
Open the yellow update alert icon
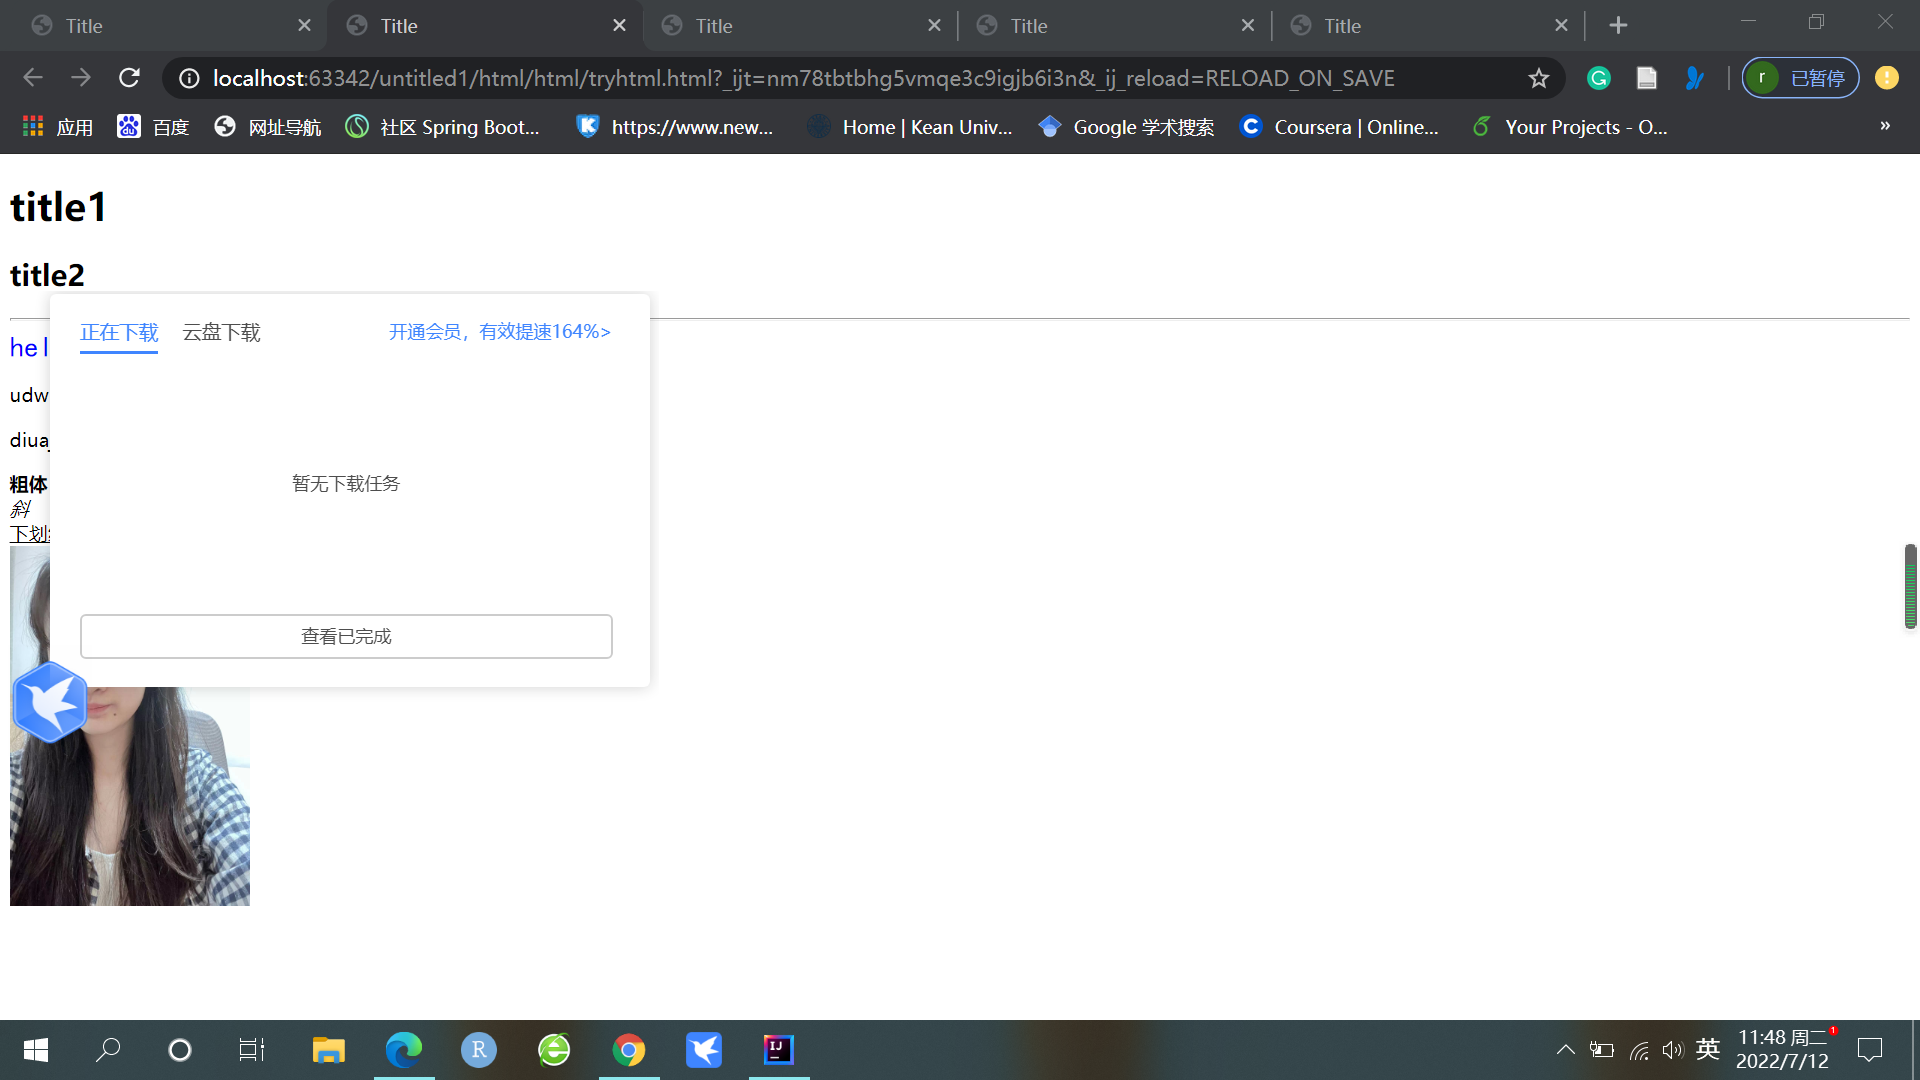(x=1886, y=78)
